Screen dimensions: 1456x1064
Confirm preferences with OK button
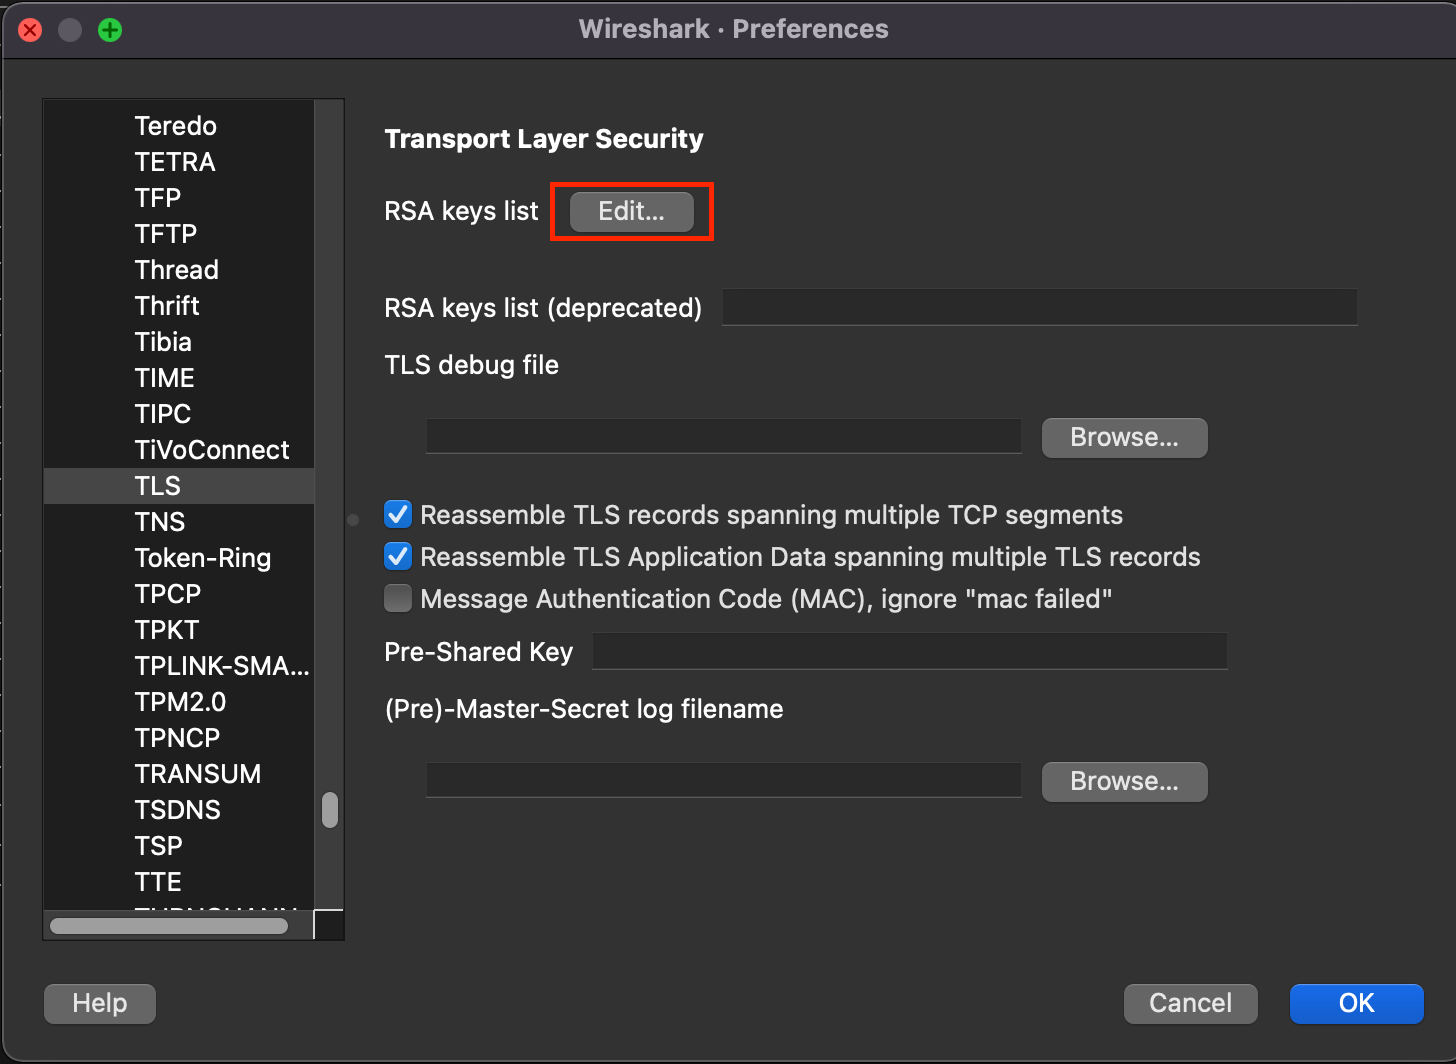[1356, 1003]
